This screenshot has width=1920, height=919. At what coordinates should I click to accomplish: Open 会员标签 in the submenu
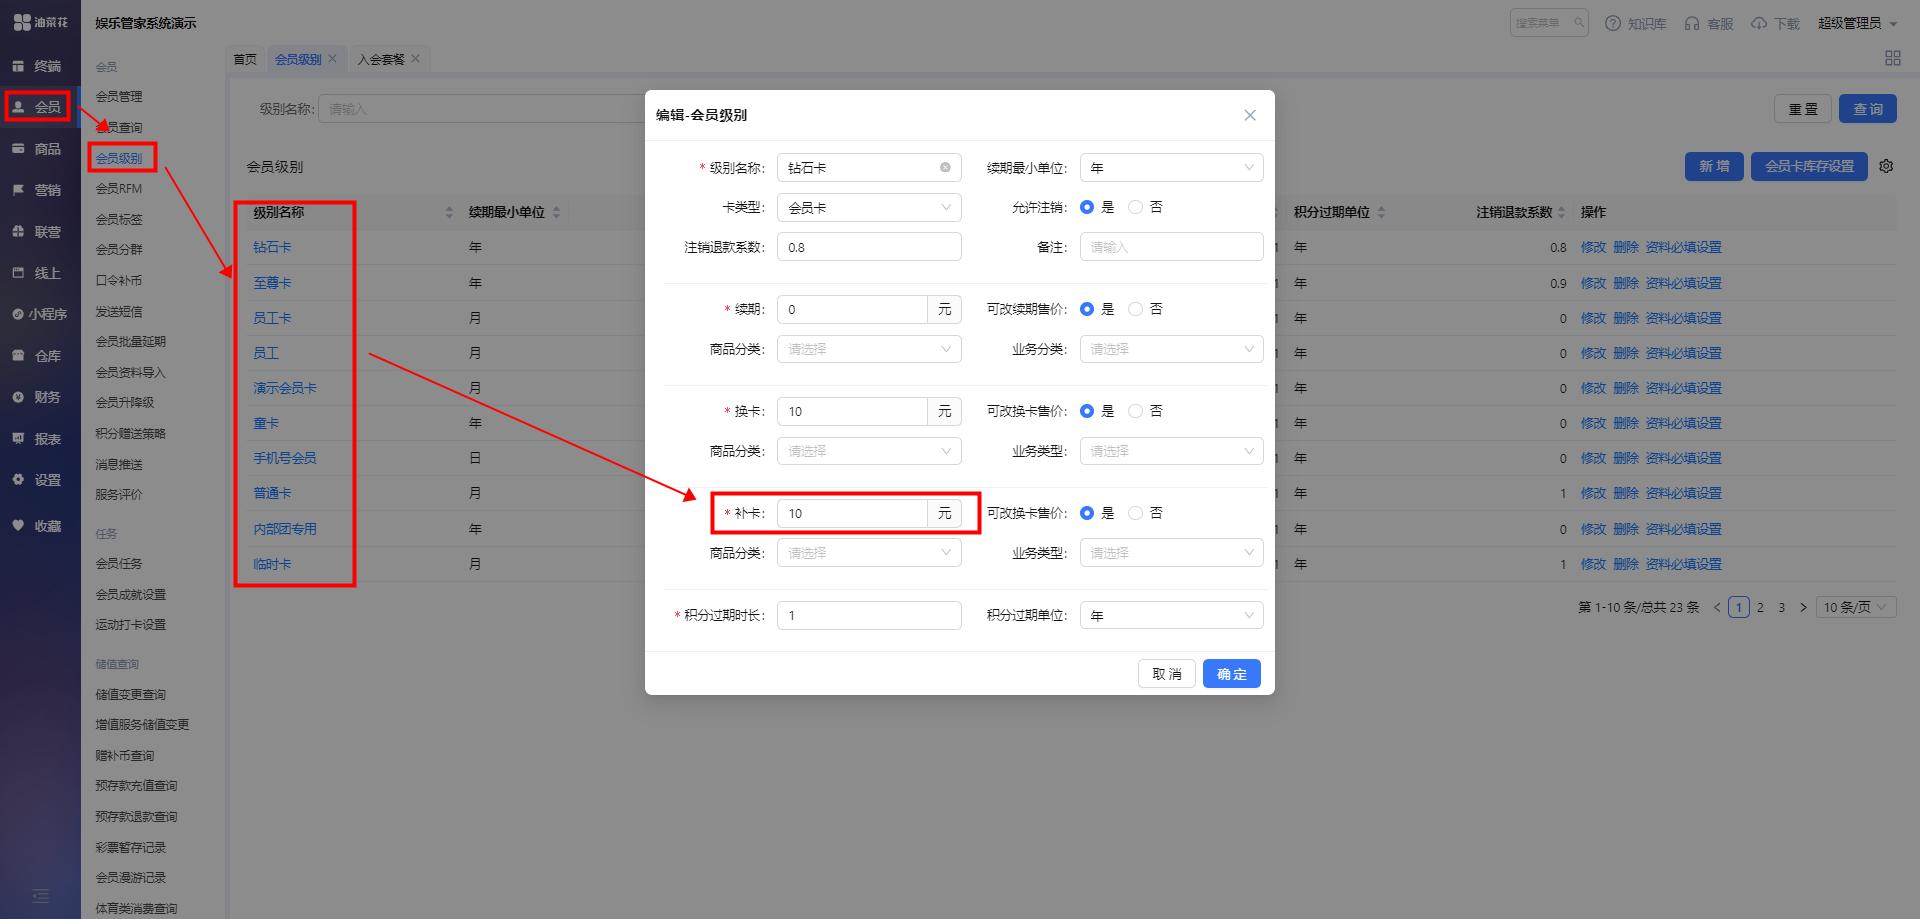[119, 219]
